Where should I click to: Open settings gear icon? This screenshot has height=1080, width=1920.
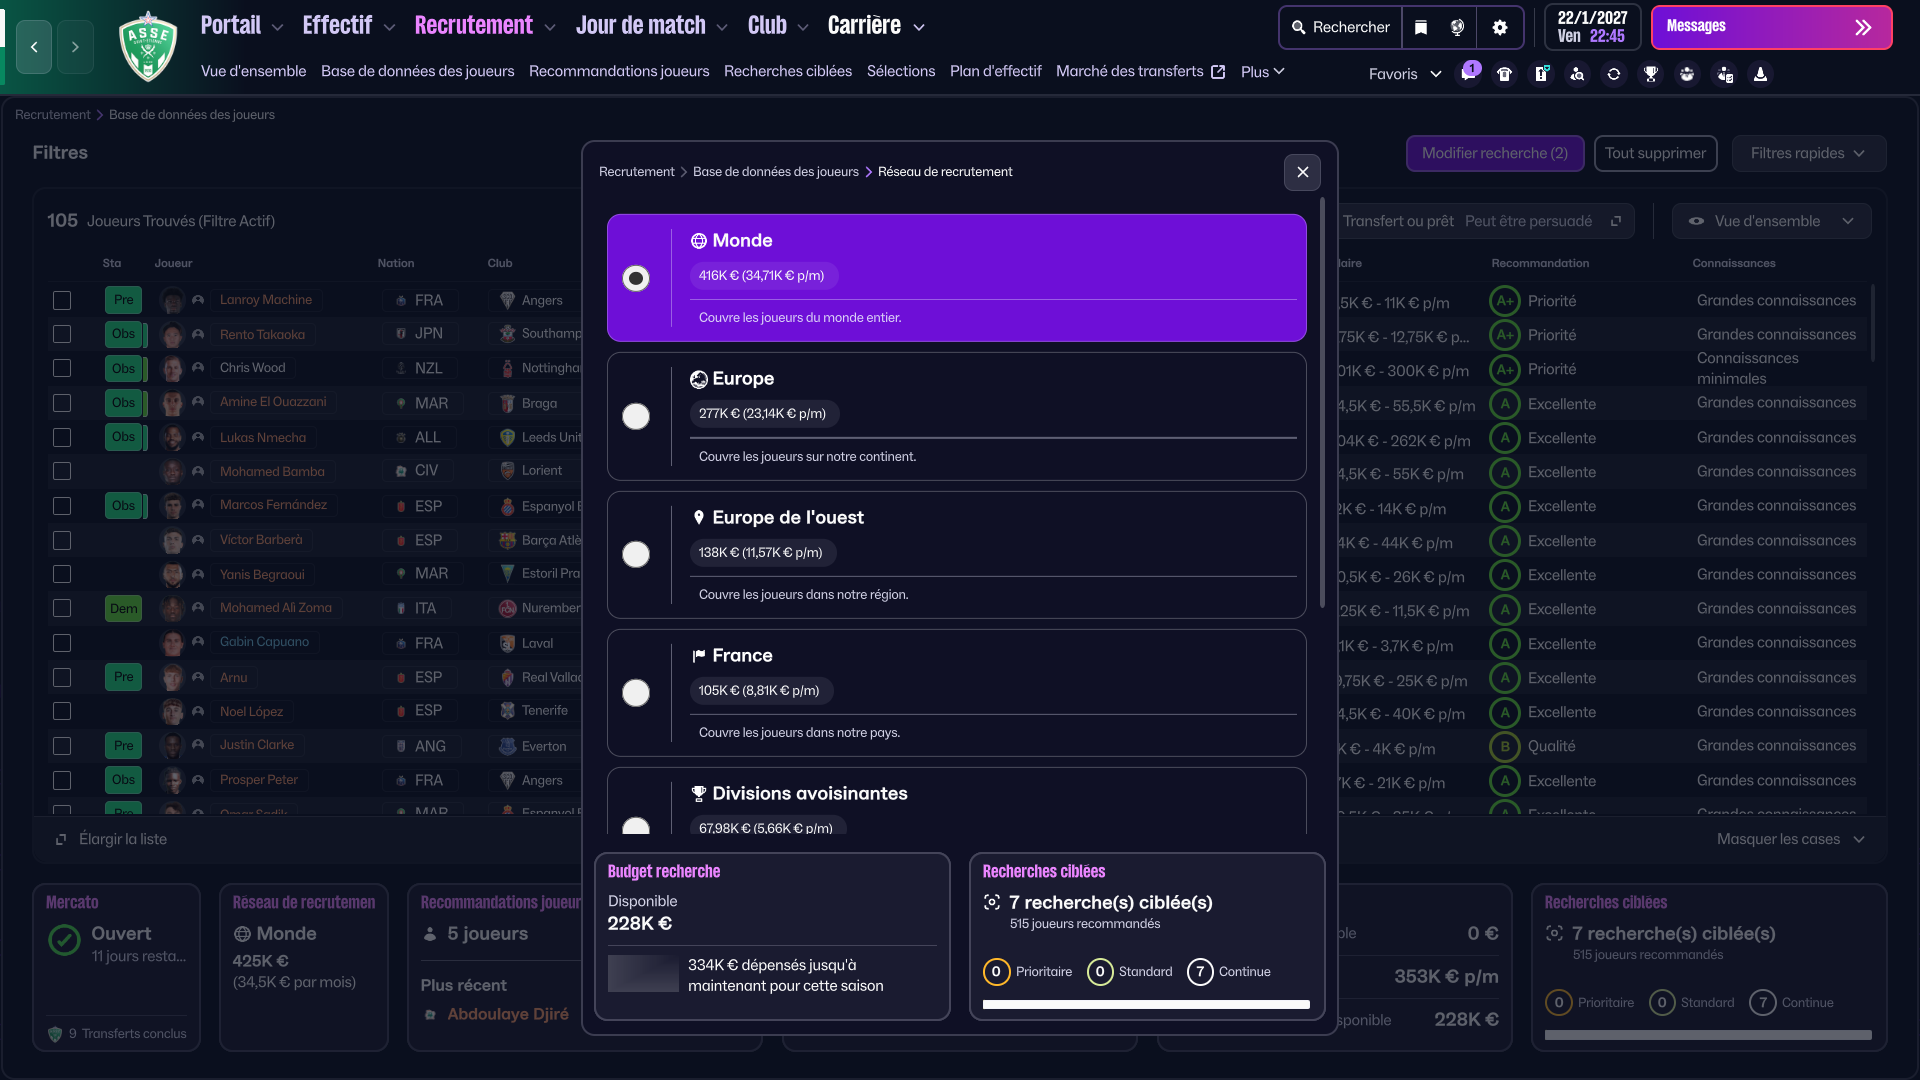(1499, 27)
